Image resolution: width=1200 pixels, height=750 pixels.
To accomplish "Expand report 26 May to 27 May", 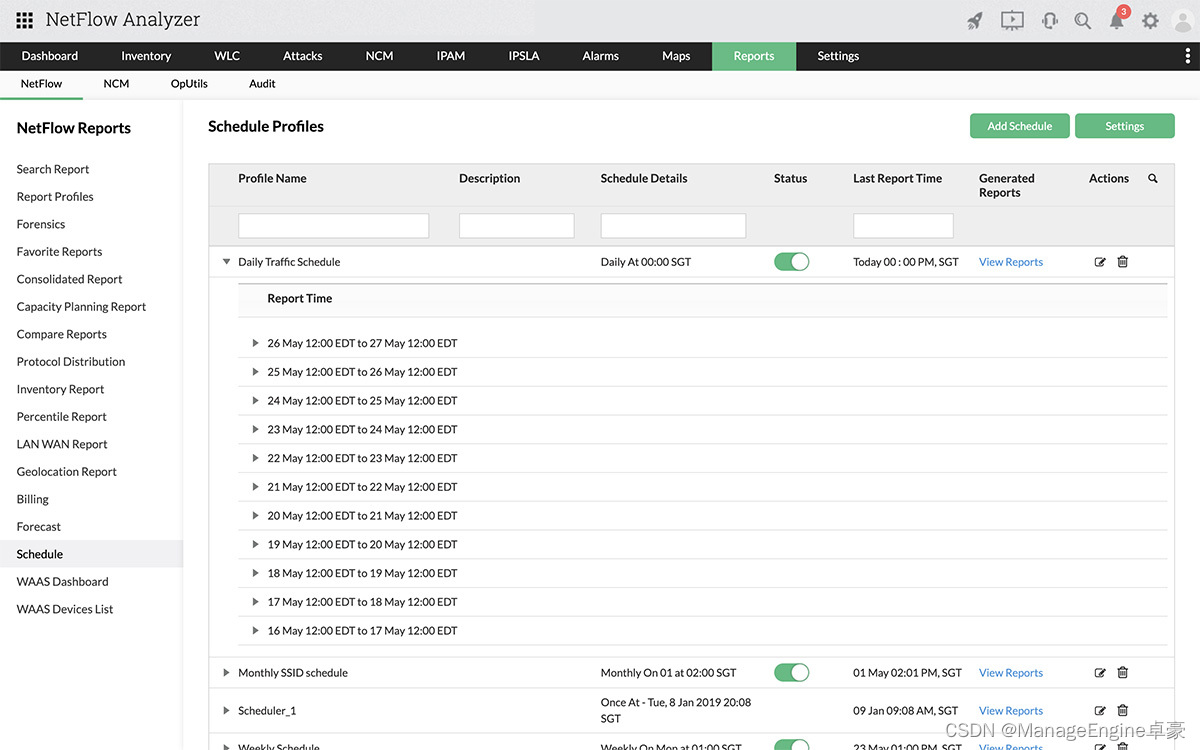I will point(256,343).
